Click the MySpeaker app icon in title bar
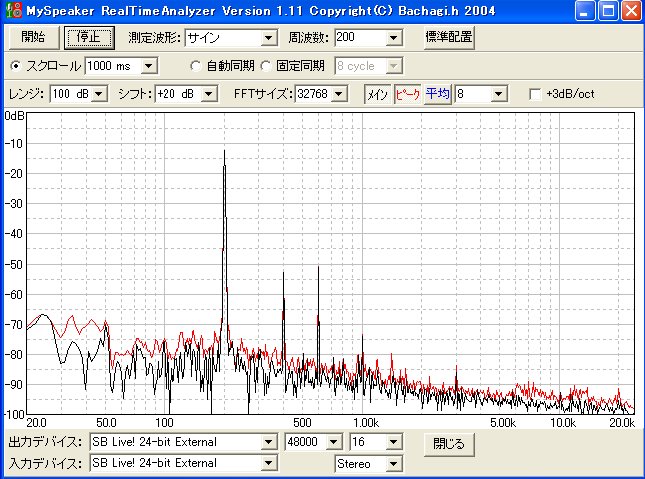Screen dimensions: 645x479 pos(12,12)
